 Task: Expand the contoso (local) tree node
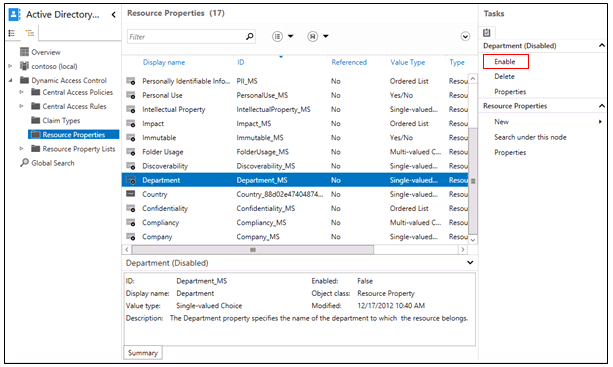[11, 66]
